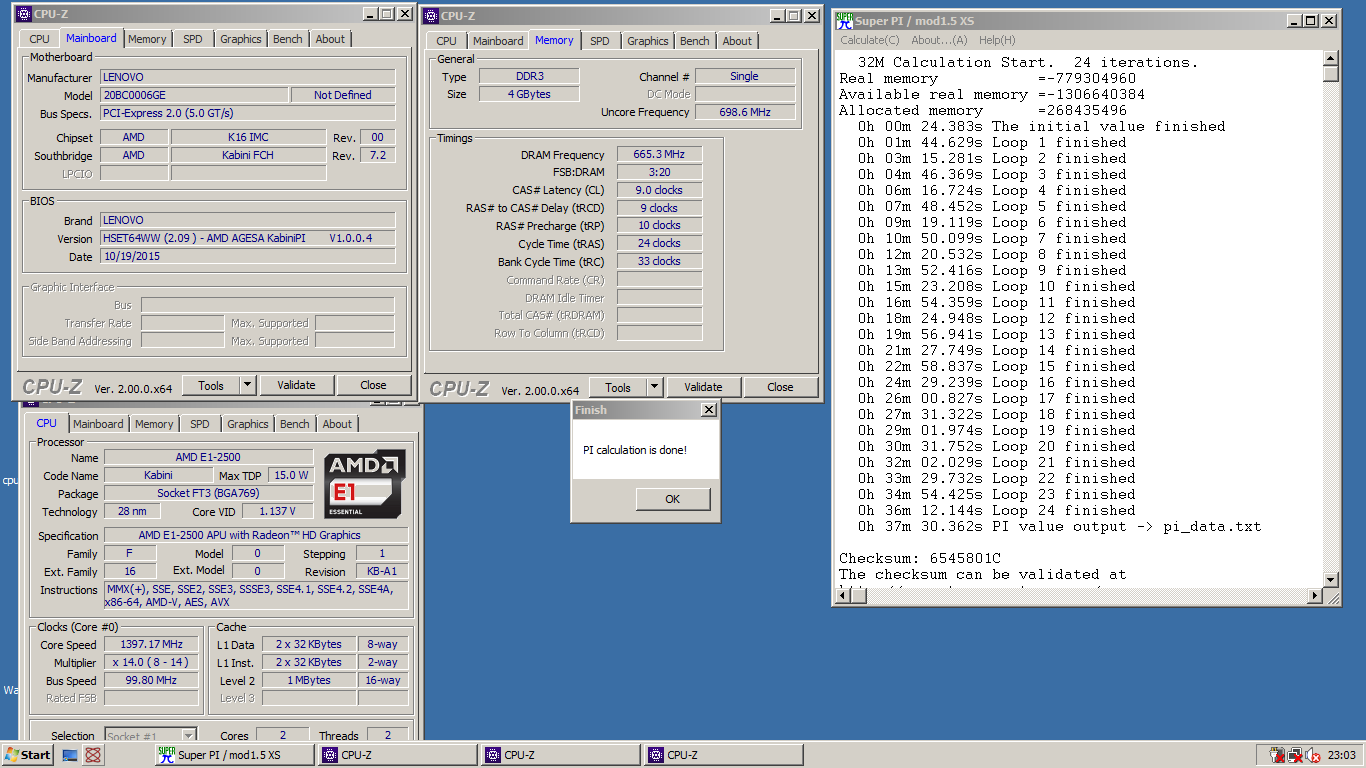Open the Tools dropdown arrow in the Mainboard window
This screenshot has height=768, width=1366.
pos(247,385)
